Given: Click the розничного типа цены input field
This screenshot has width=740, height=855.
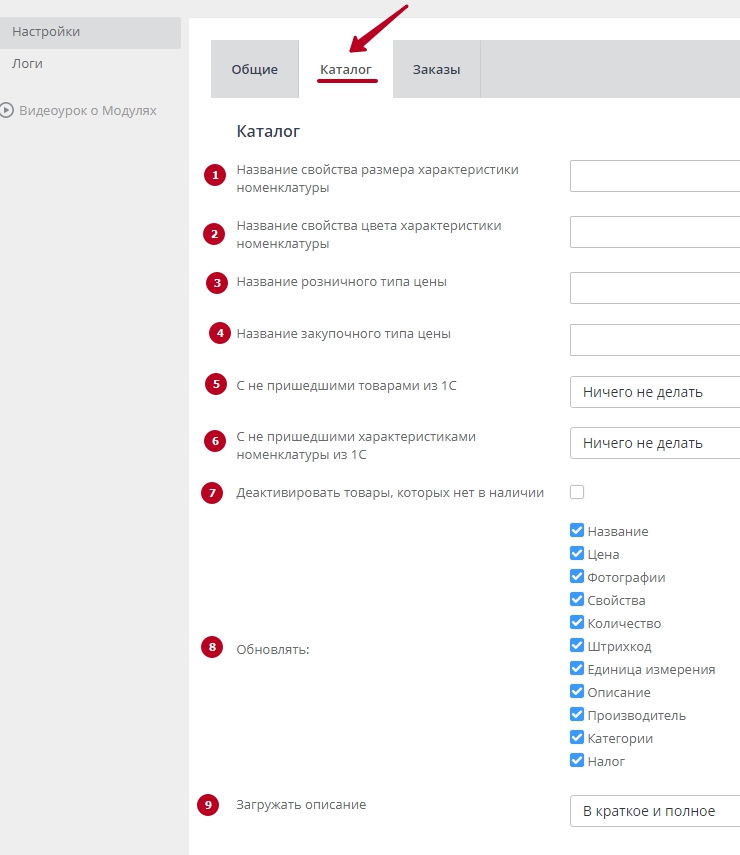Looking at the screenshot, I should tap(655, 288).
